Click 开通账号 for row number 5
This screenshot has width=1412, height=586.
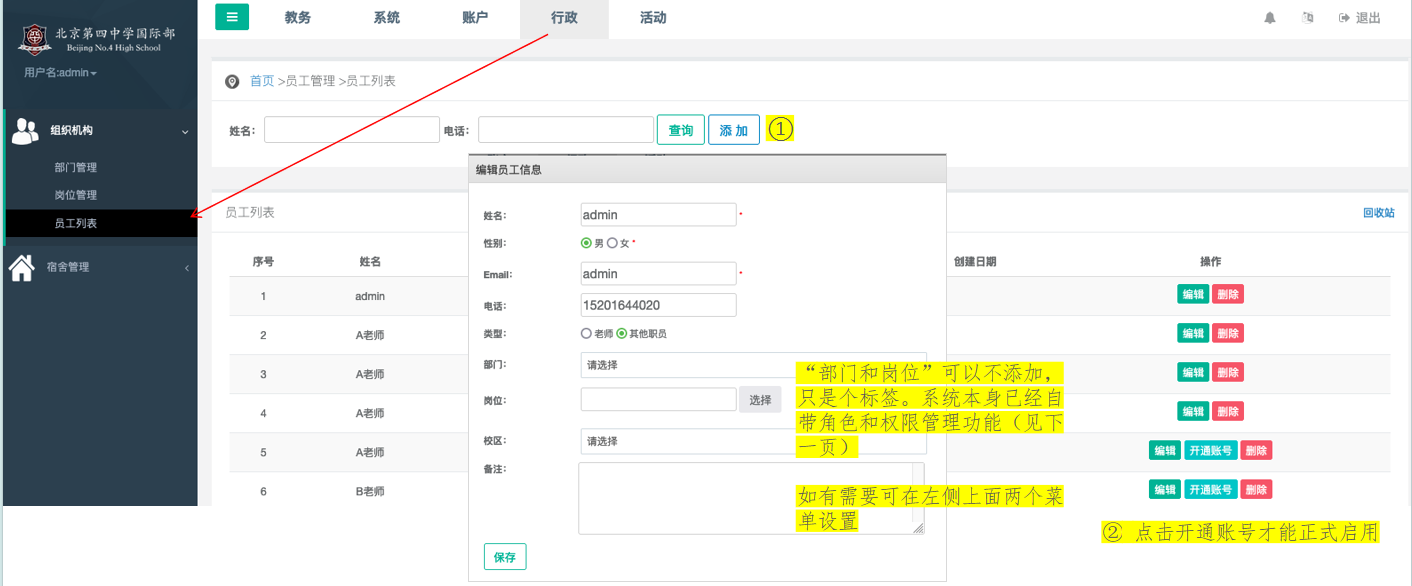[x=1211, y=451]
